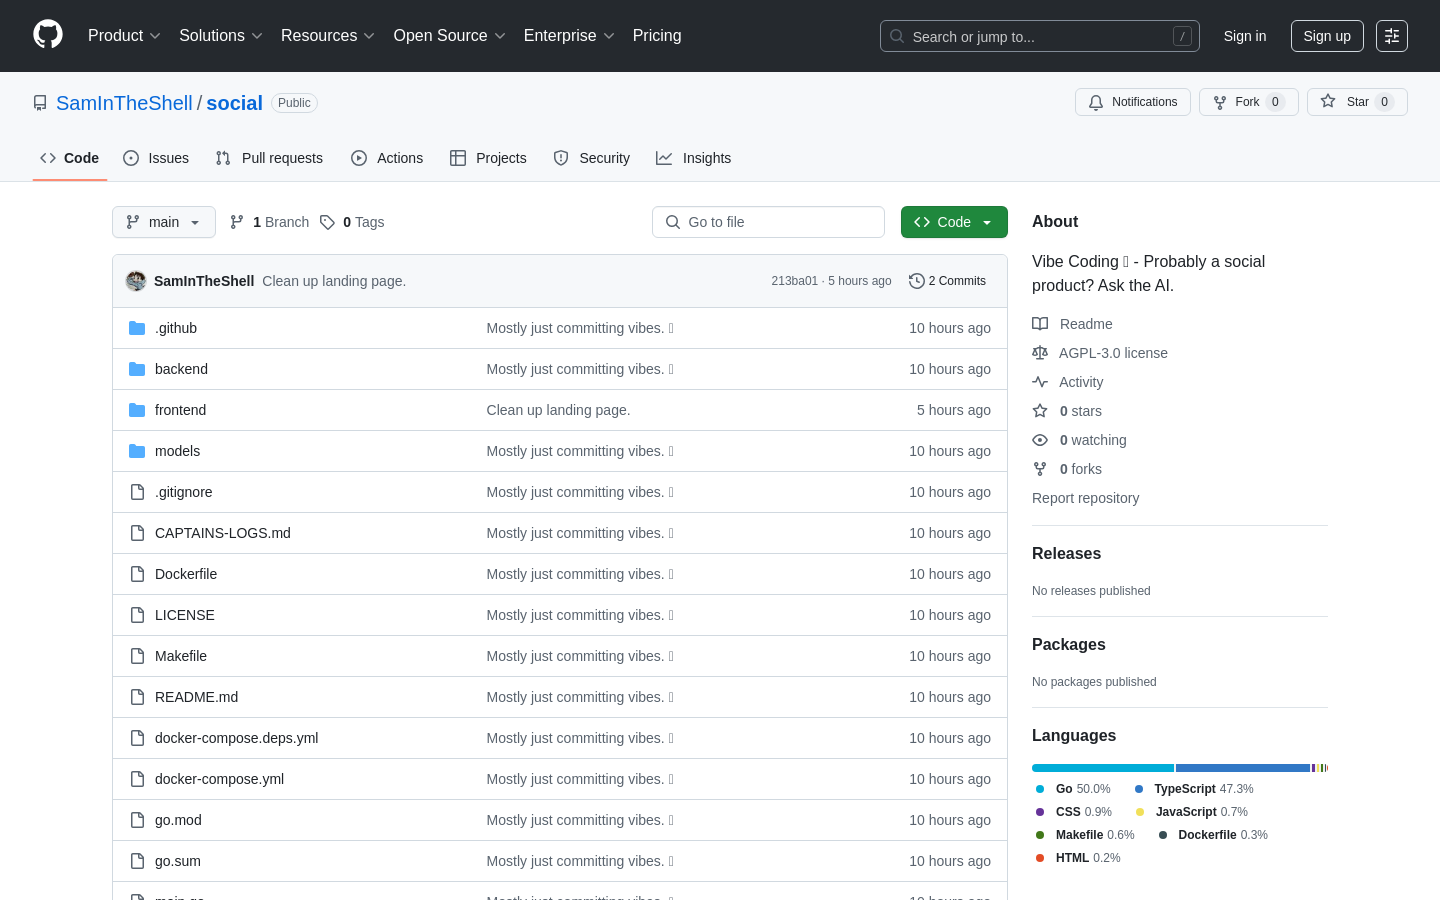Open the Insights tab

click(x=694, y=158)
